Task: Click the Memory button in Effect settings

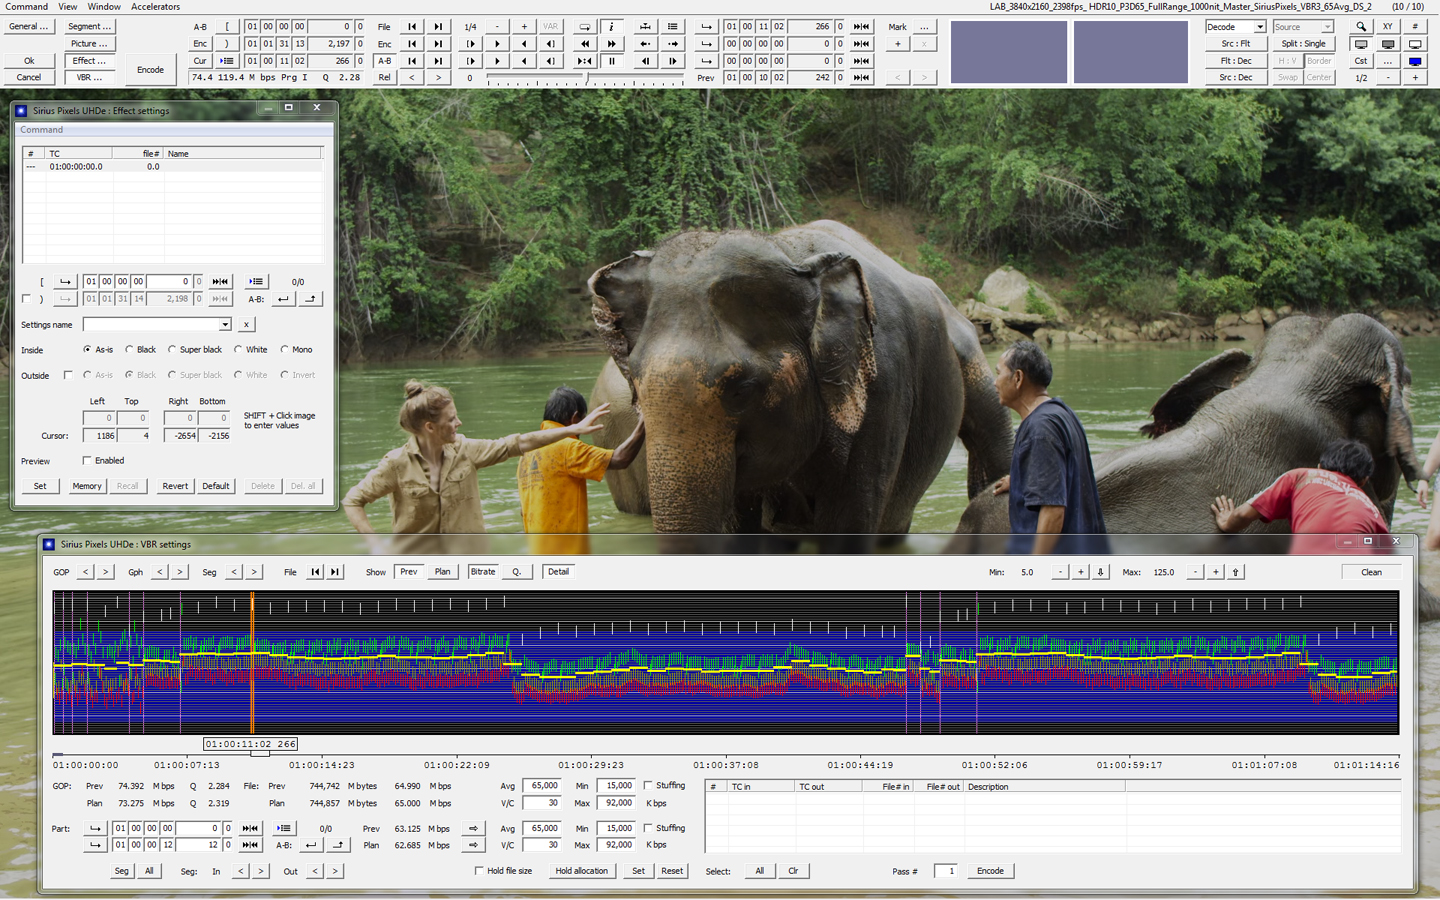Action: 87,486
